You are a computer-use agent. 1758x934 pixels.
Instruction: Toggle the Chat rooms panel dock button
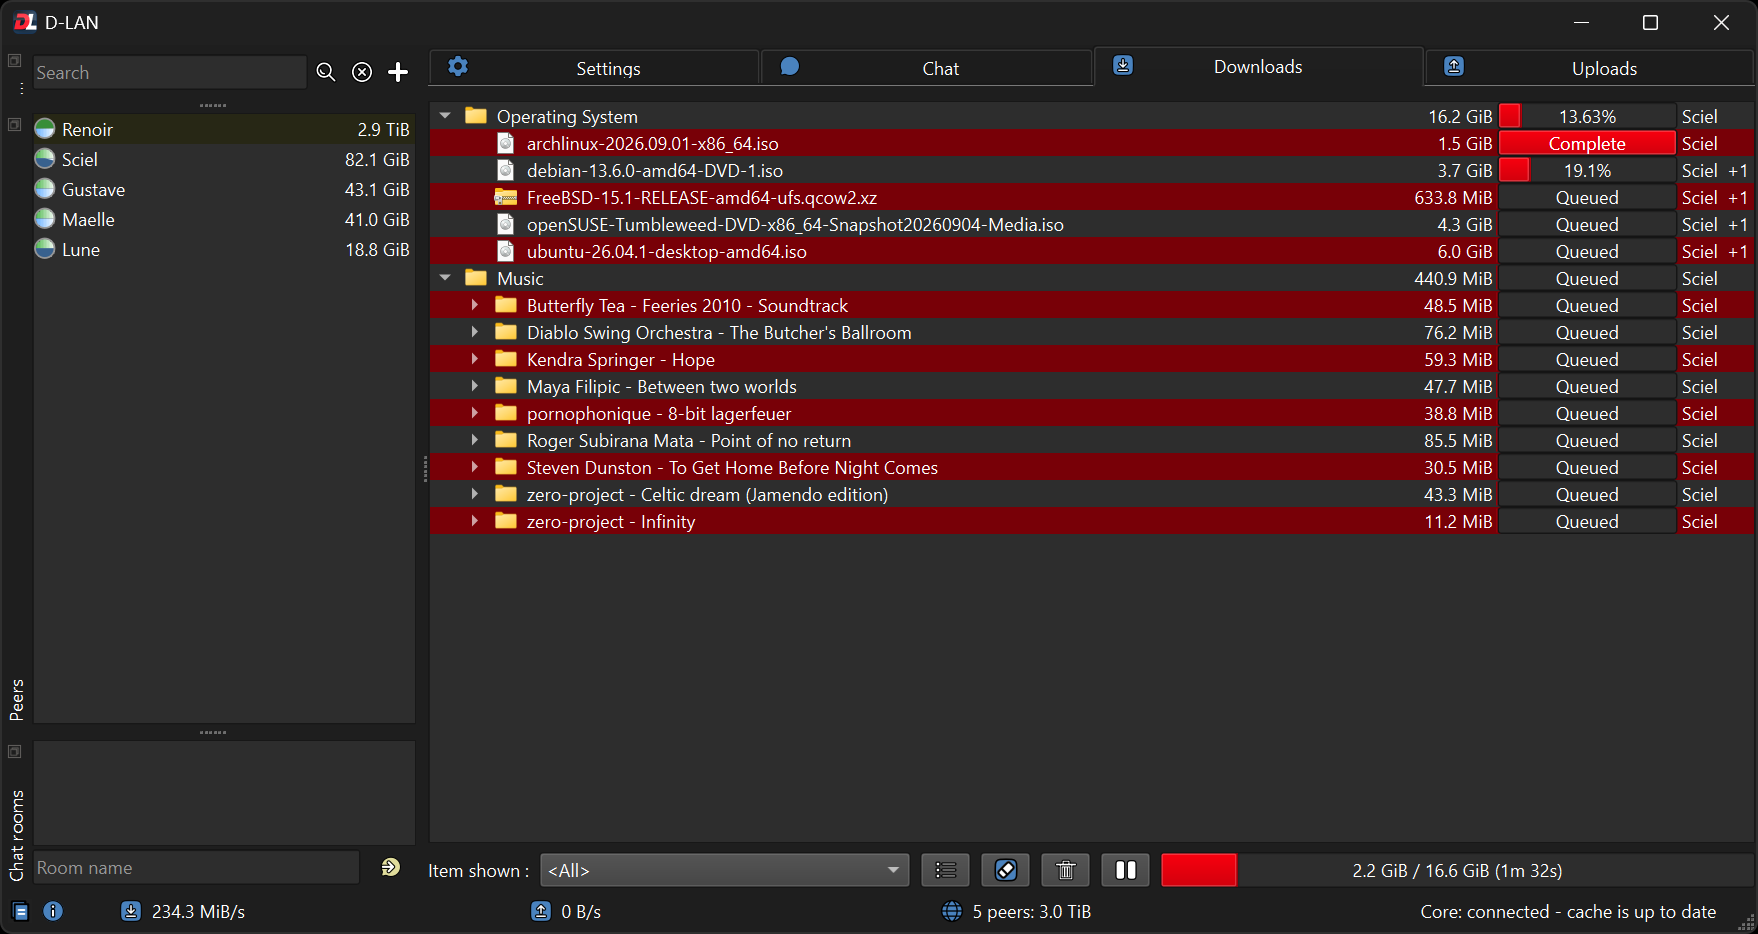coord(14,751)
